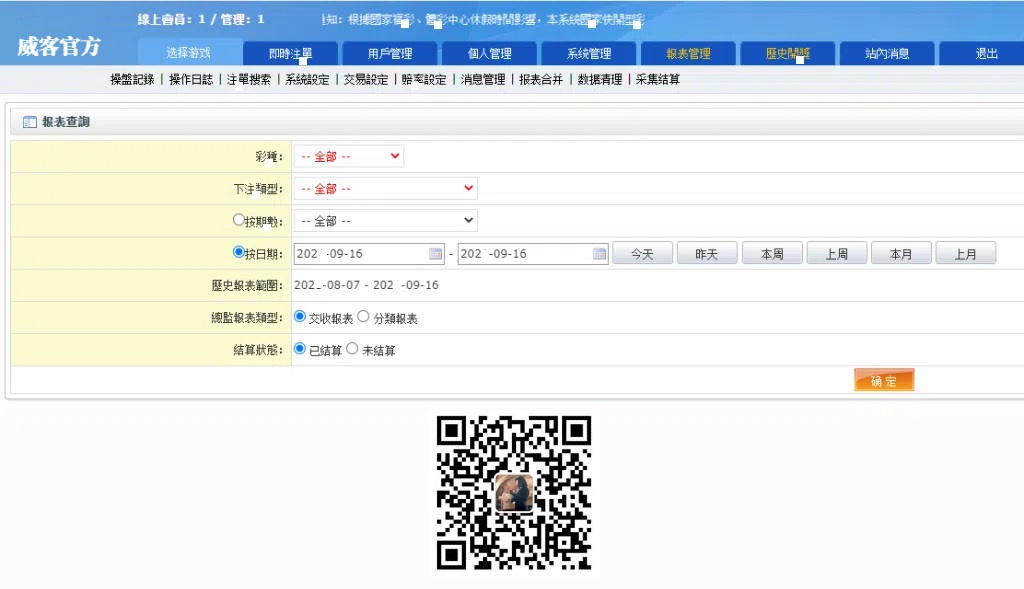Click the 報表查詢 panel title

pos(66,122)
